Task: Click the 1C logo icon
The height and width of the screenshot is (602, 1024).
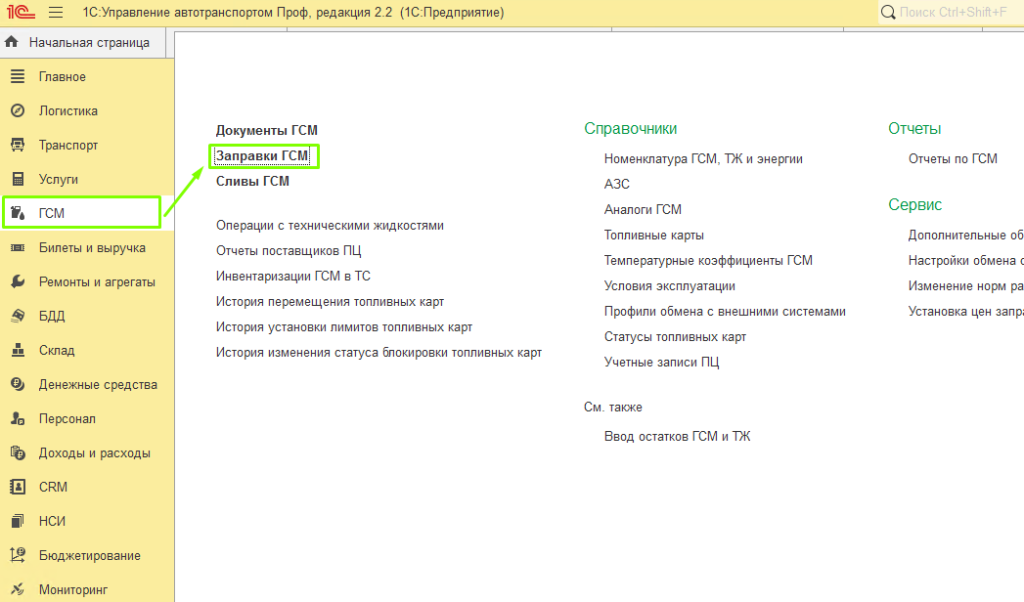Action: point(20,12)
